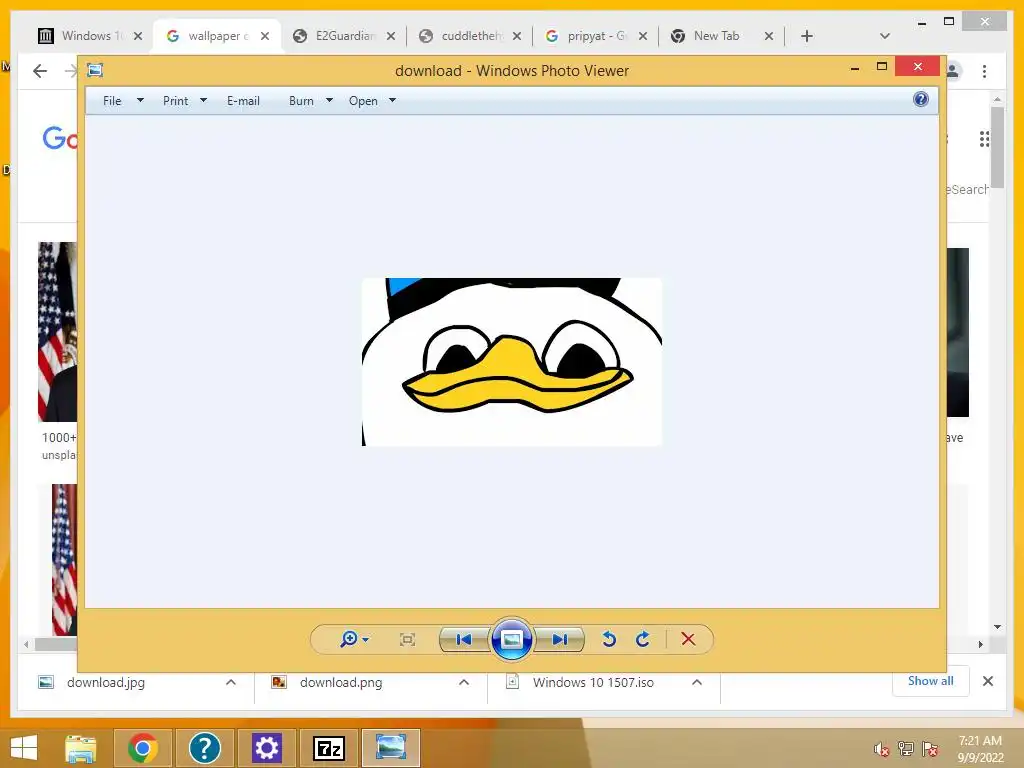
Task: Rotate image counterclockwise
Action: coord(609,639)
